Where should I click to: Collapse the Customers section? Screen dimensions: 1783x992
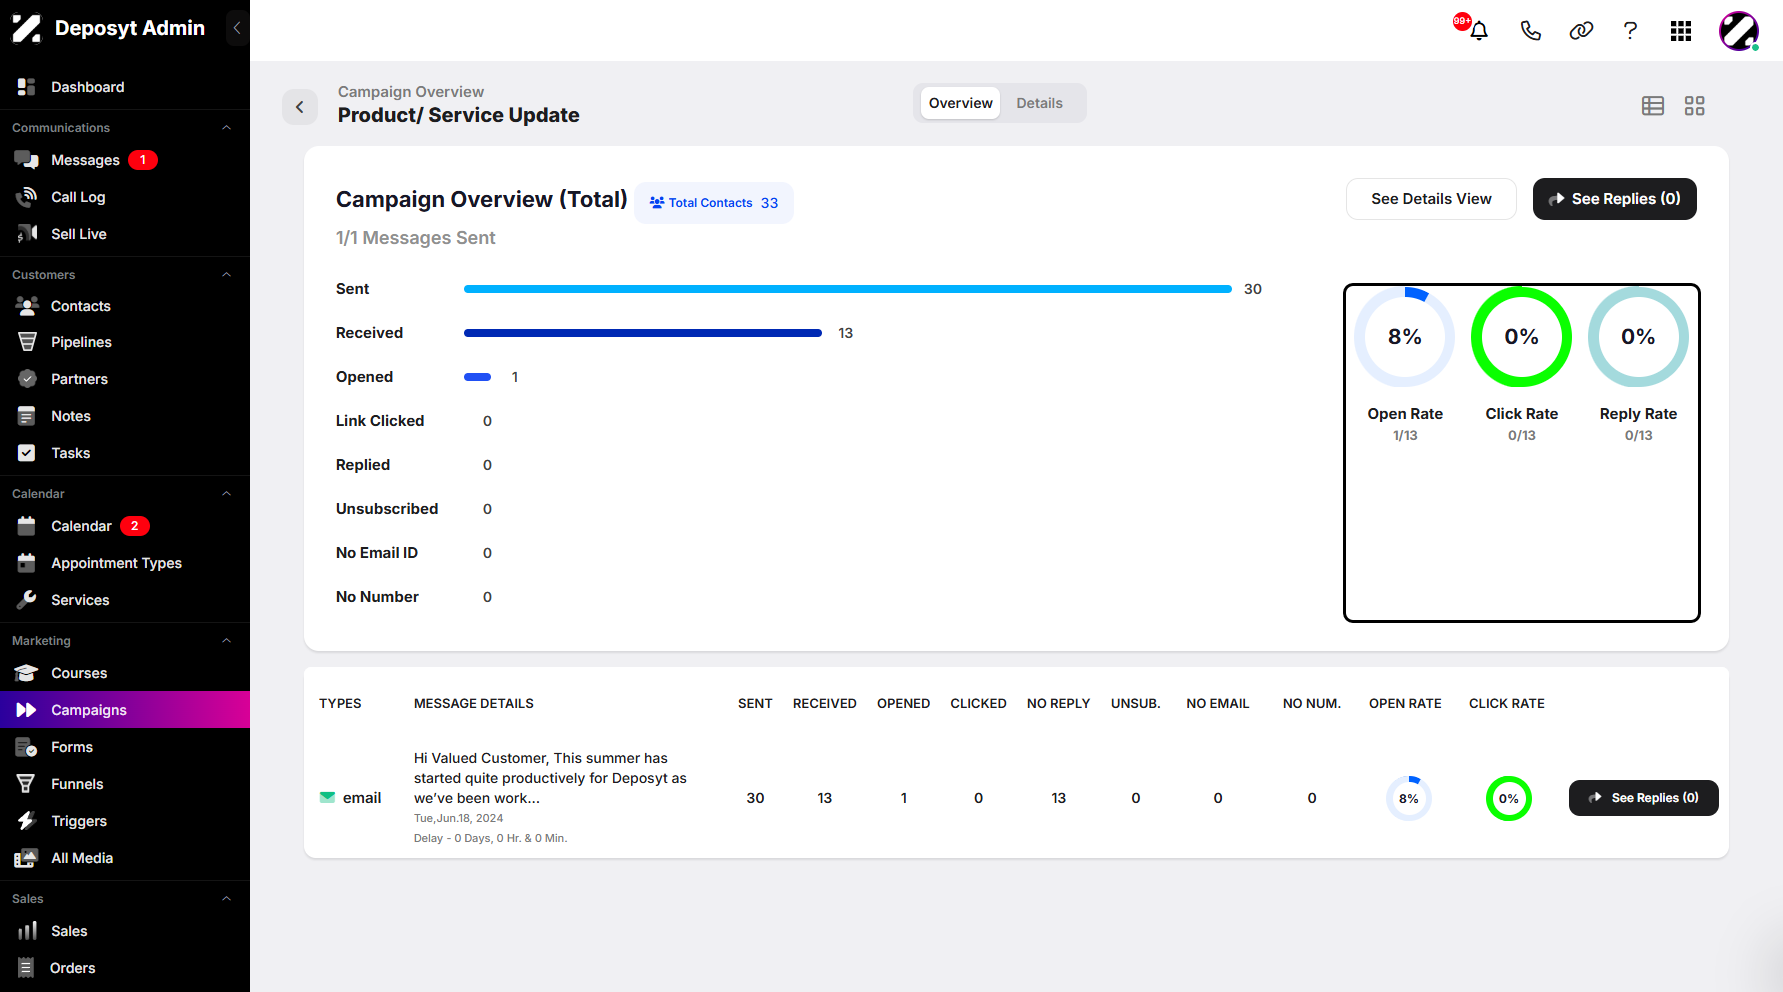pyautogui.click(x=226, y=275)
